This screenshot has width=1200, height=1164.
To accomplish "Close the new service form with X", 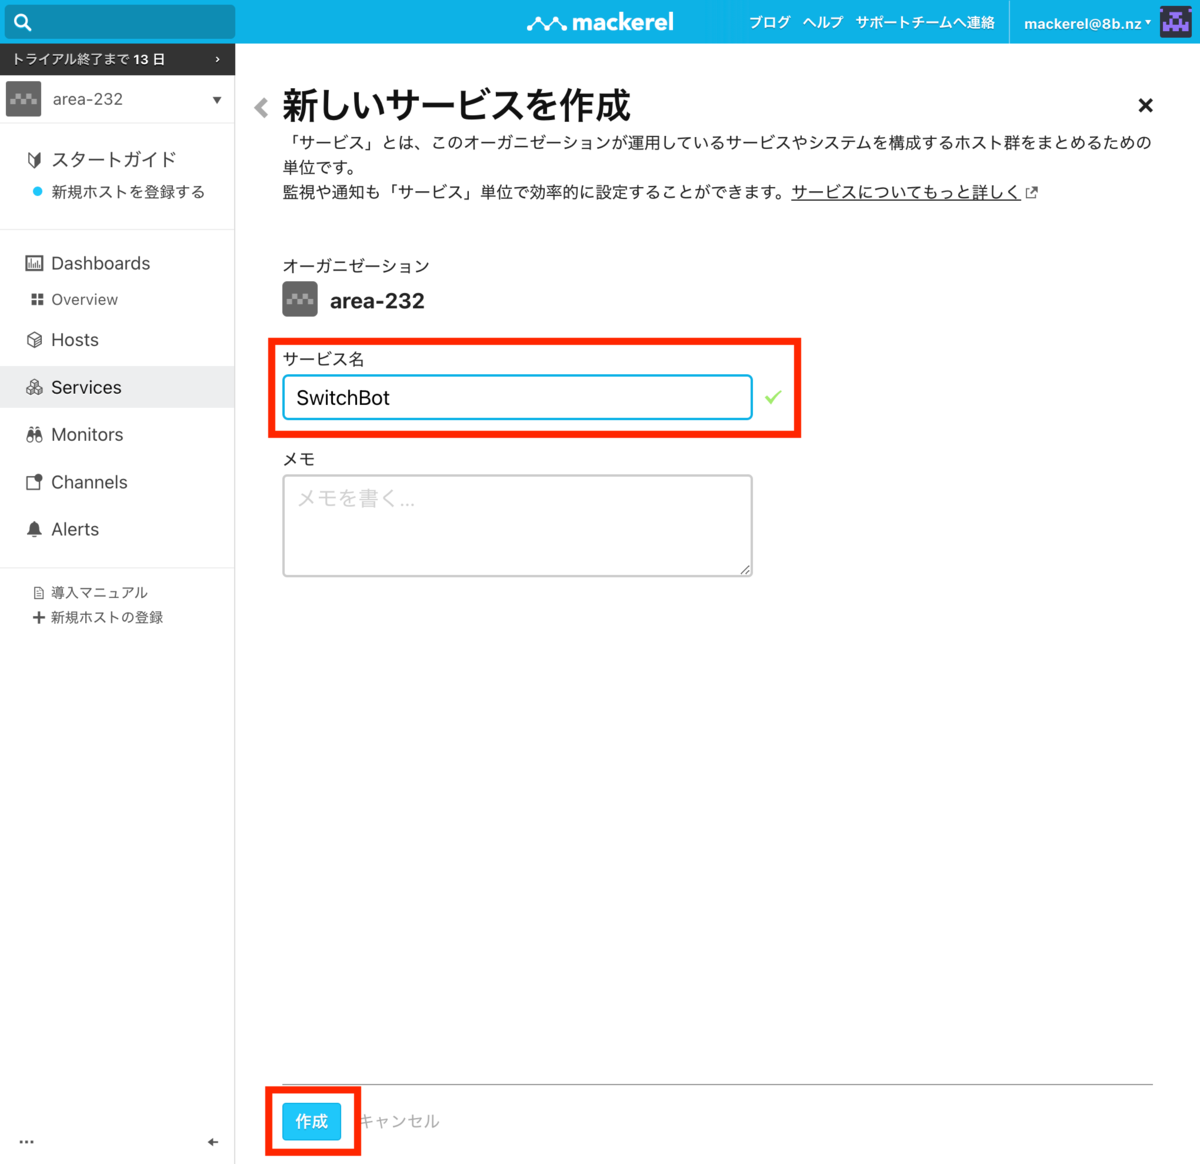I will (1146, 105).
